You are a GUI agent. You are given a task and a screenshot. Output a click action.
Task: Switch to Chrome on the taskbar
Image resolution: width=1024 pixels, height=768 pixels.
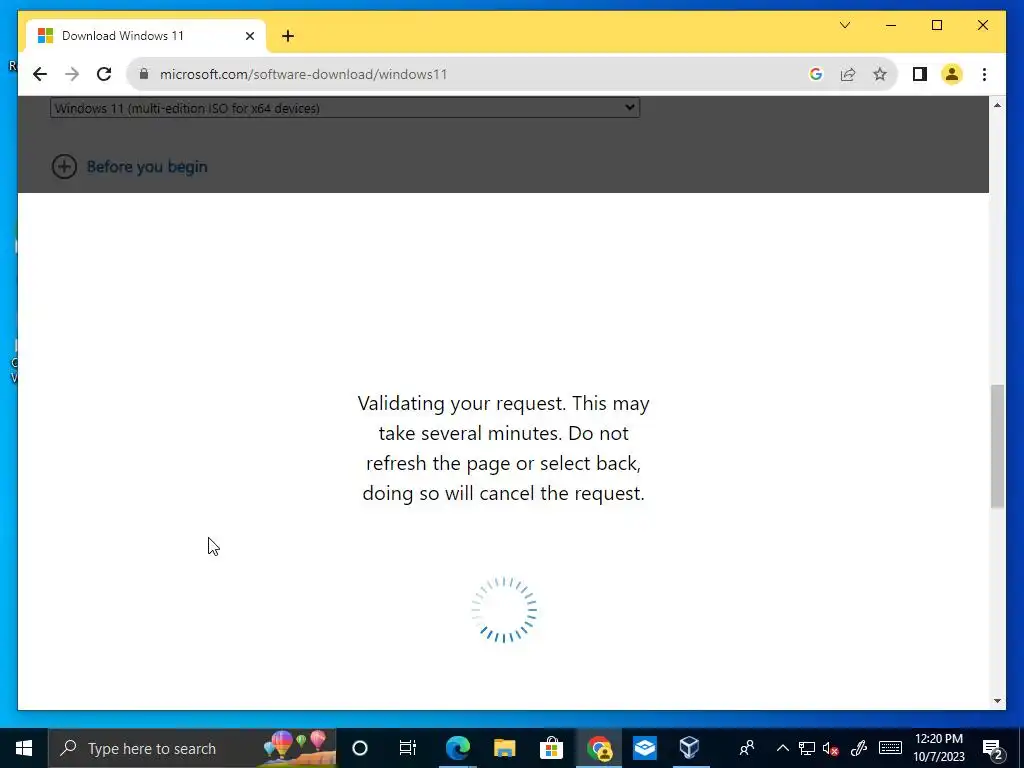[x=599, y=748]
